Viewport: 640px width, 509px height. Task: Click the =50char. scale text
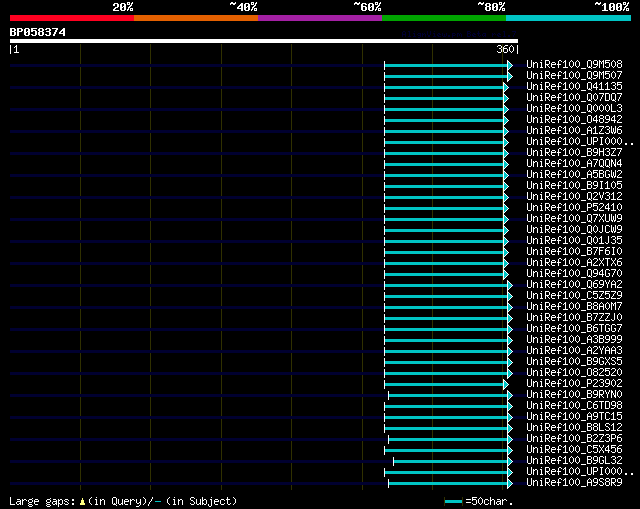tap(489, 502)
